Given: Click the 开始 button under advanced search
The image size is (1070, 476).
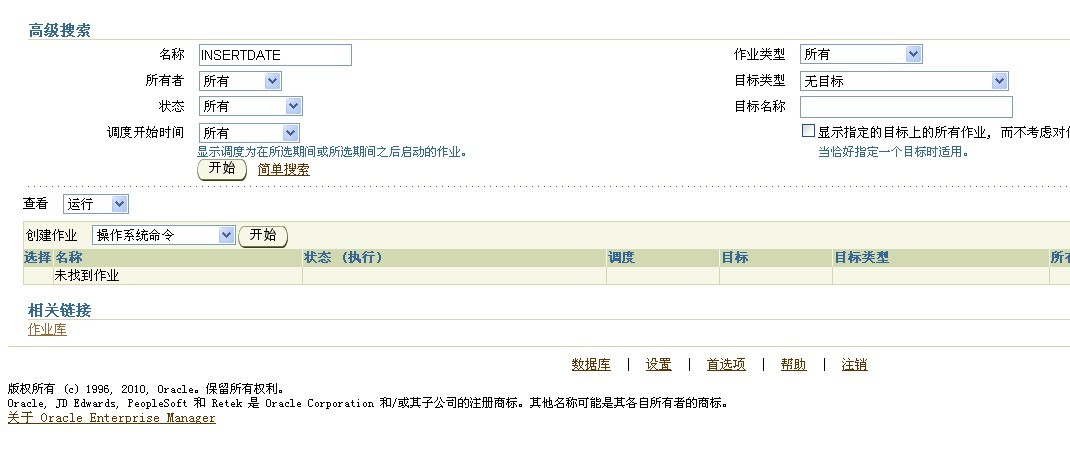Looking at the screenshot, I should [222, 169].
